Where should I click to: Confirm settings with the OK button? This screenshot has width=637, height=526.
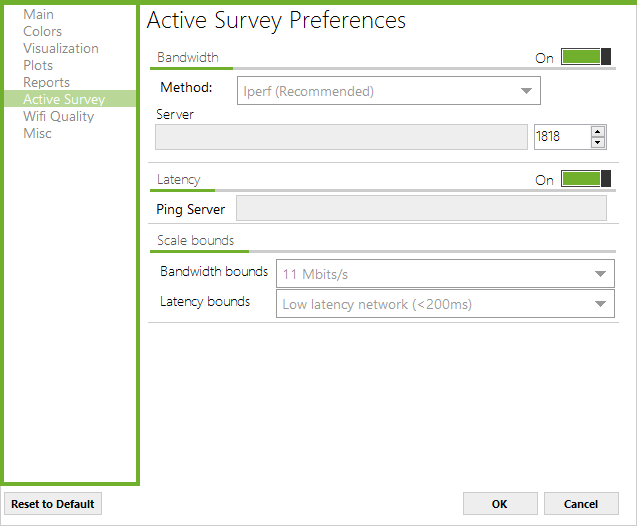pos(500,504)
